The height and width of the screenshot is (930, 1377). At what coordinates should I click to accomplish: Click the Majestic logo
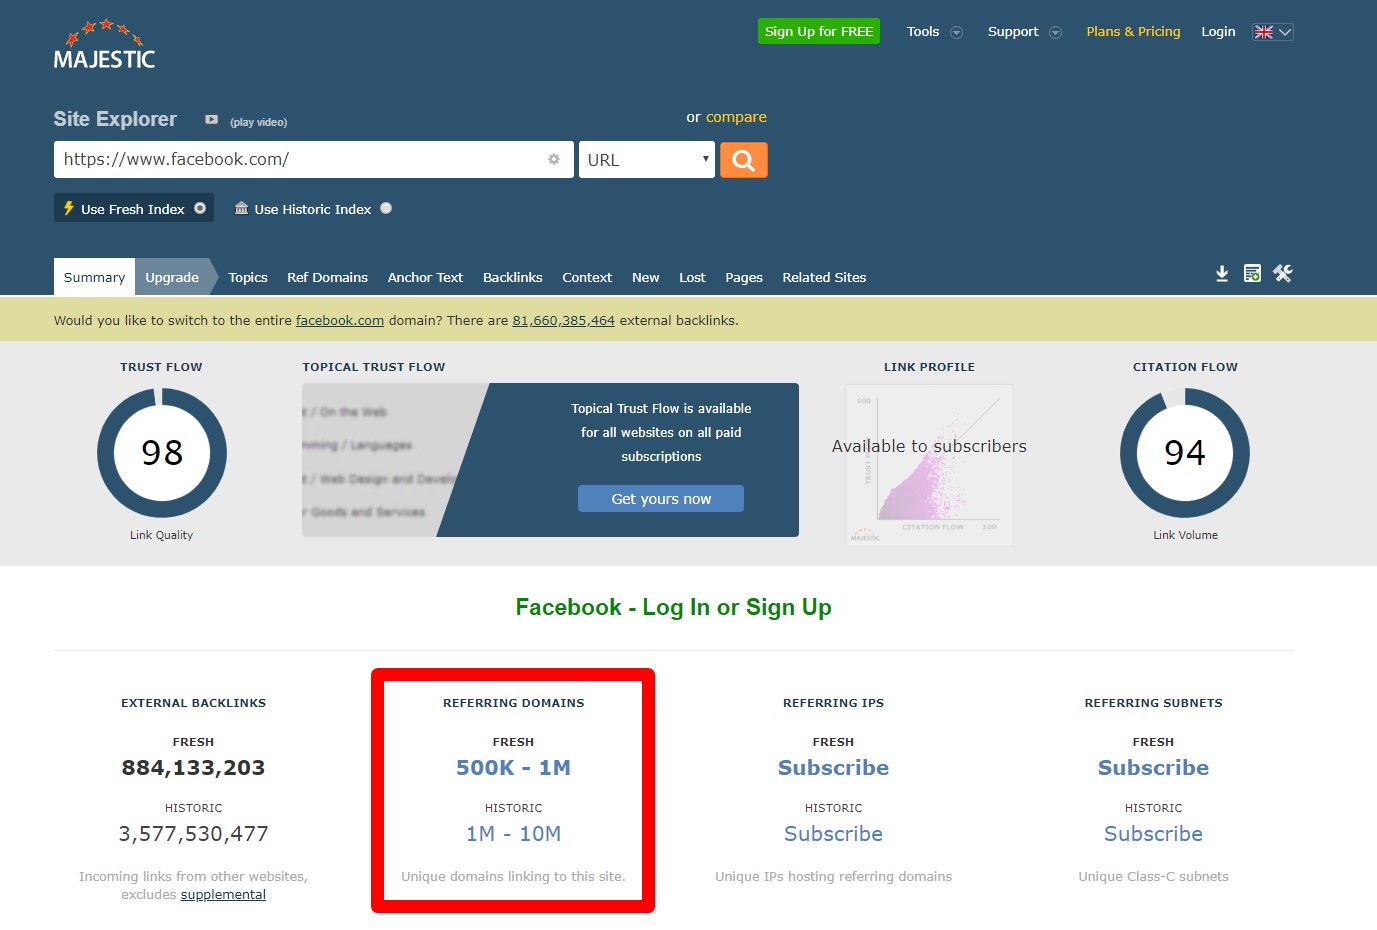(104, 45)
